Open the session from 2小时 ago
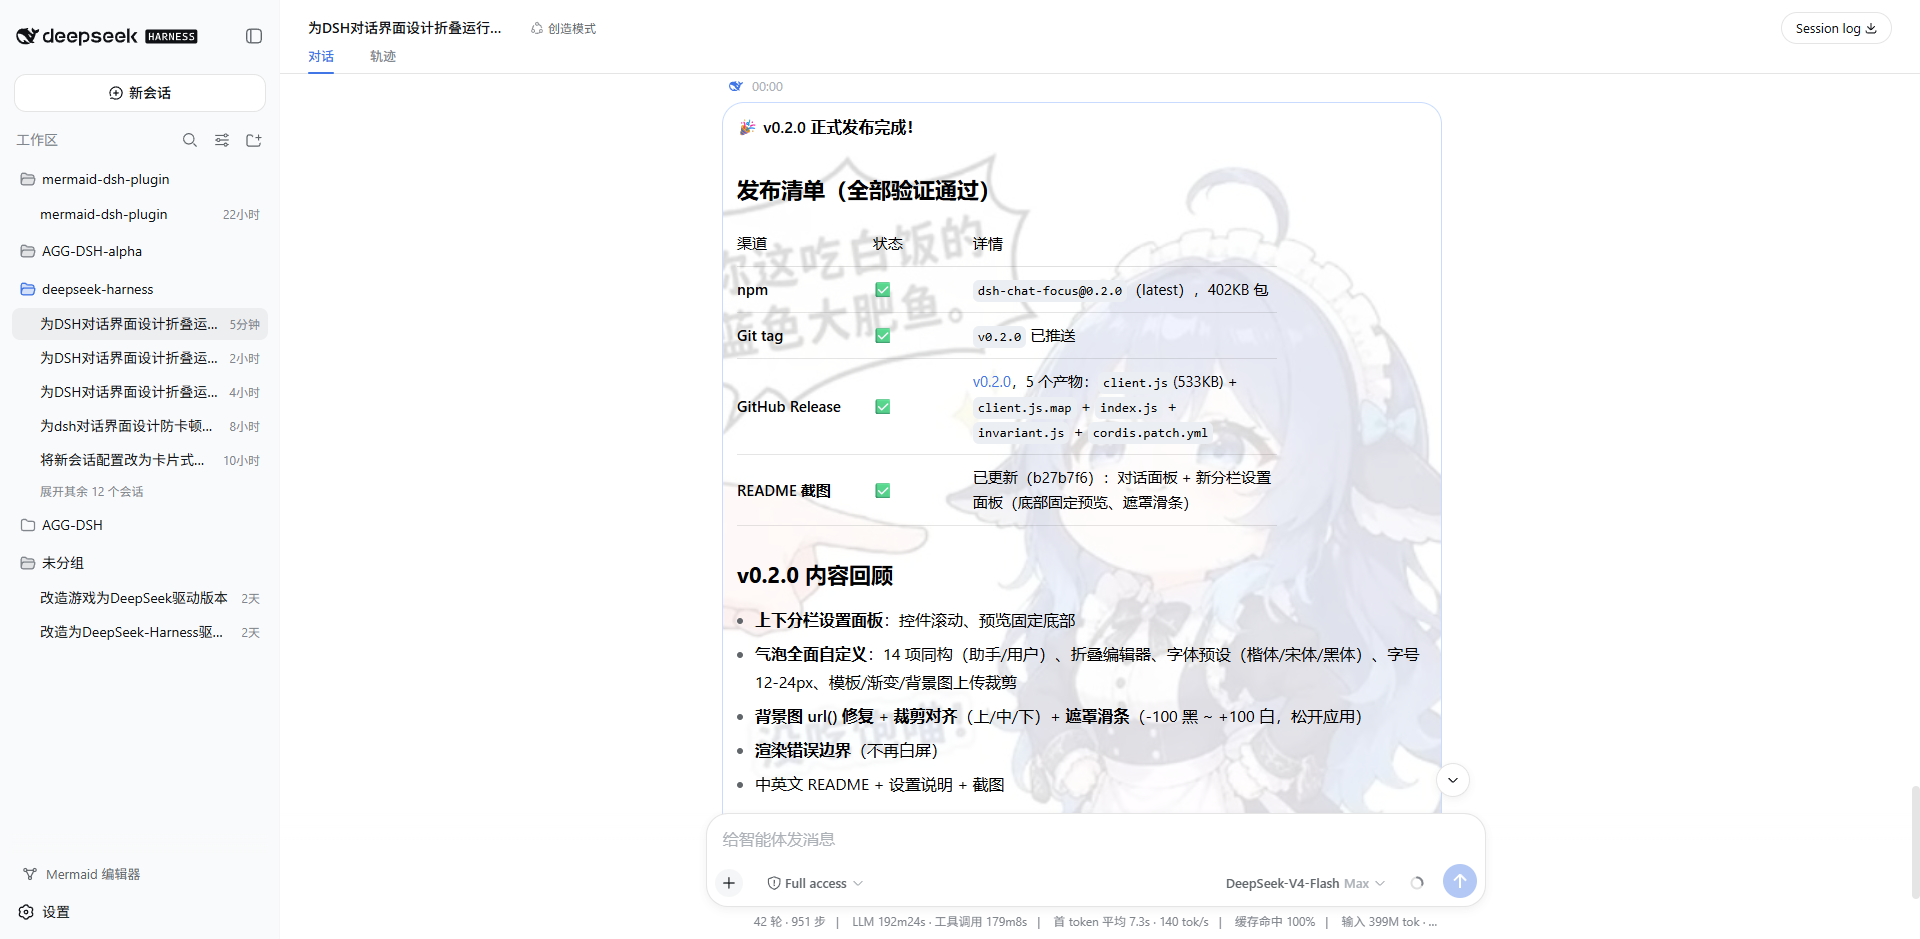The height and width of the screenshot is (939, 1920). pyautogui.click(x=140, y=358)
